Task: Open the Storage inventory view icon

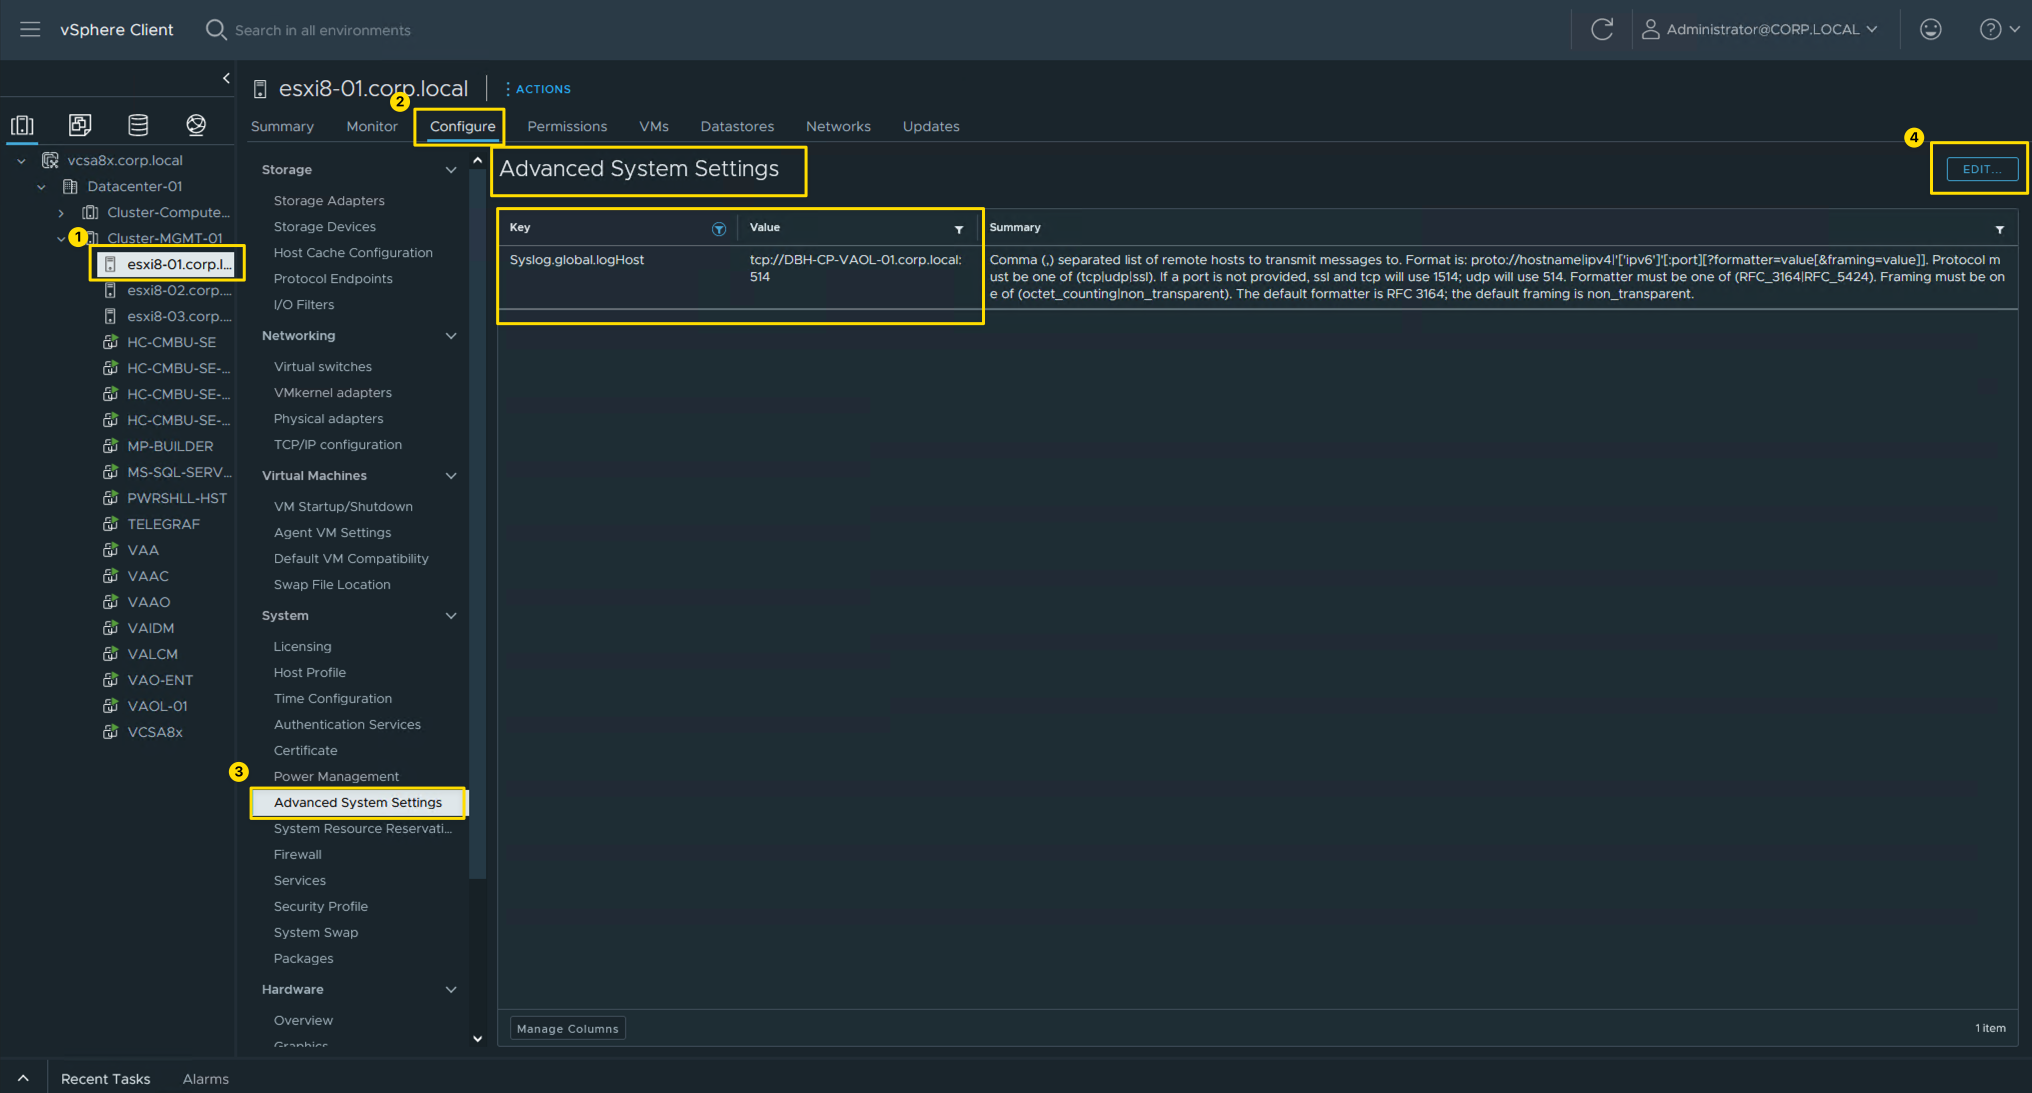Action: [138, 125]
